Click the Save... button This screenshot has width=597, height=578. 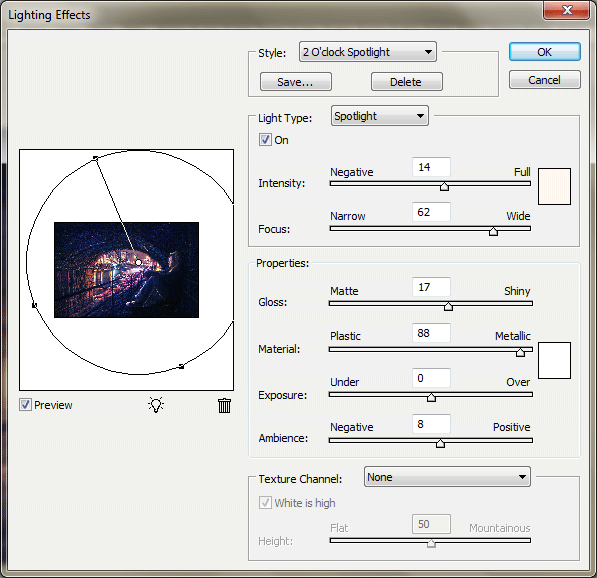(296, 81)
